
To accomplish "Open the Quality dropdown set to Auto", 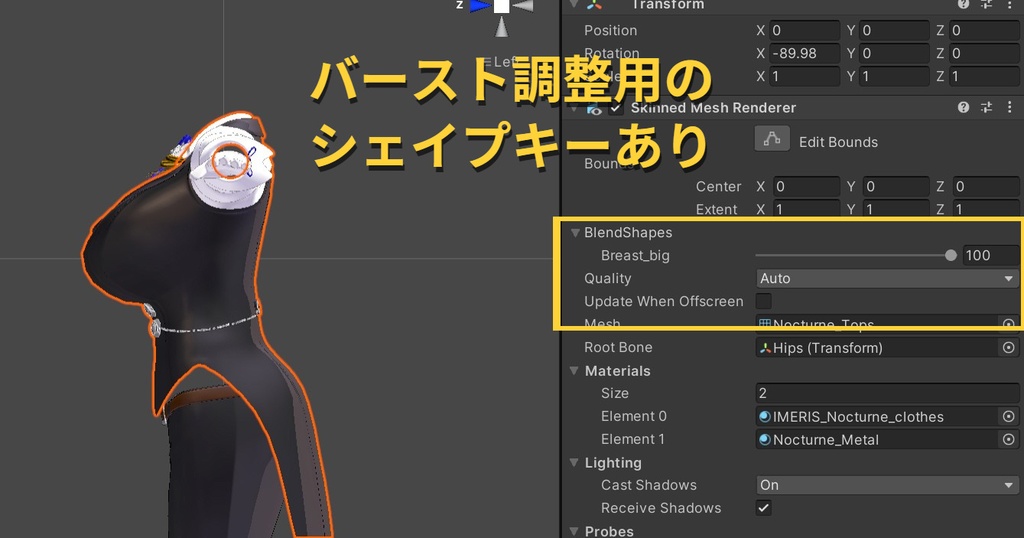I will click(x=887, y=278).
